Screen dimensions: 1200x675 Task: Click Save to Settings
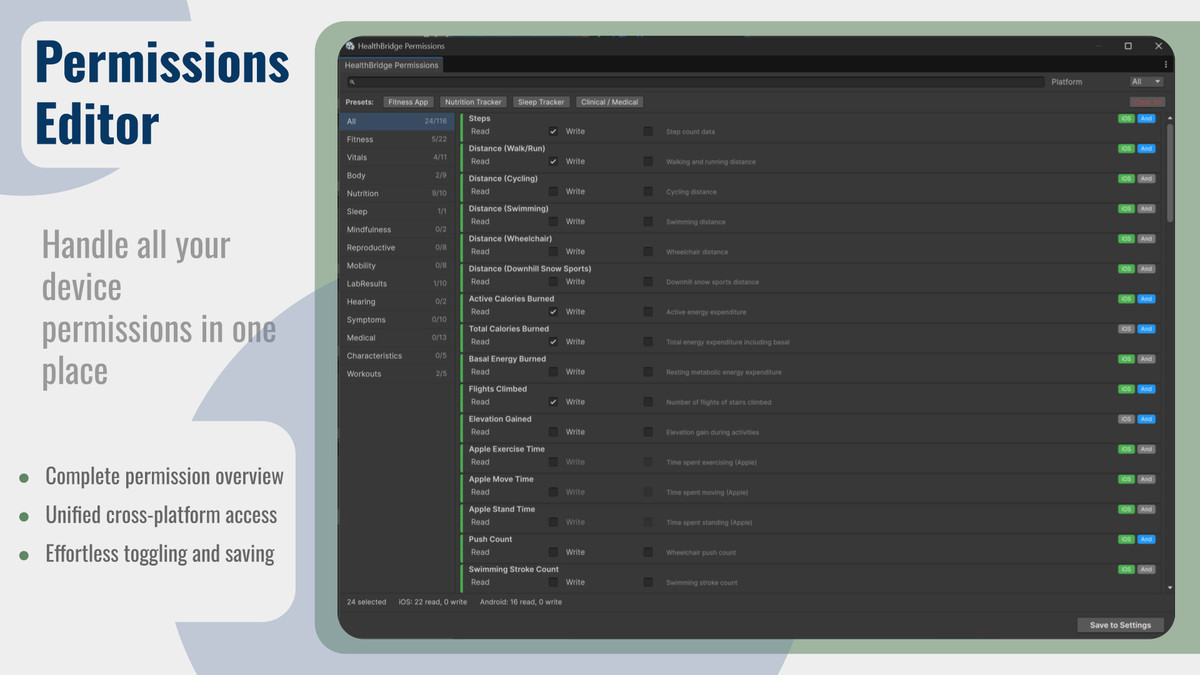pyautogui.click(x=1120, y=625)
